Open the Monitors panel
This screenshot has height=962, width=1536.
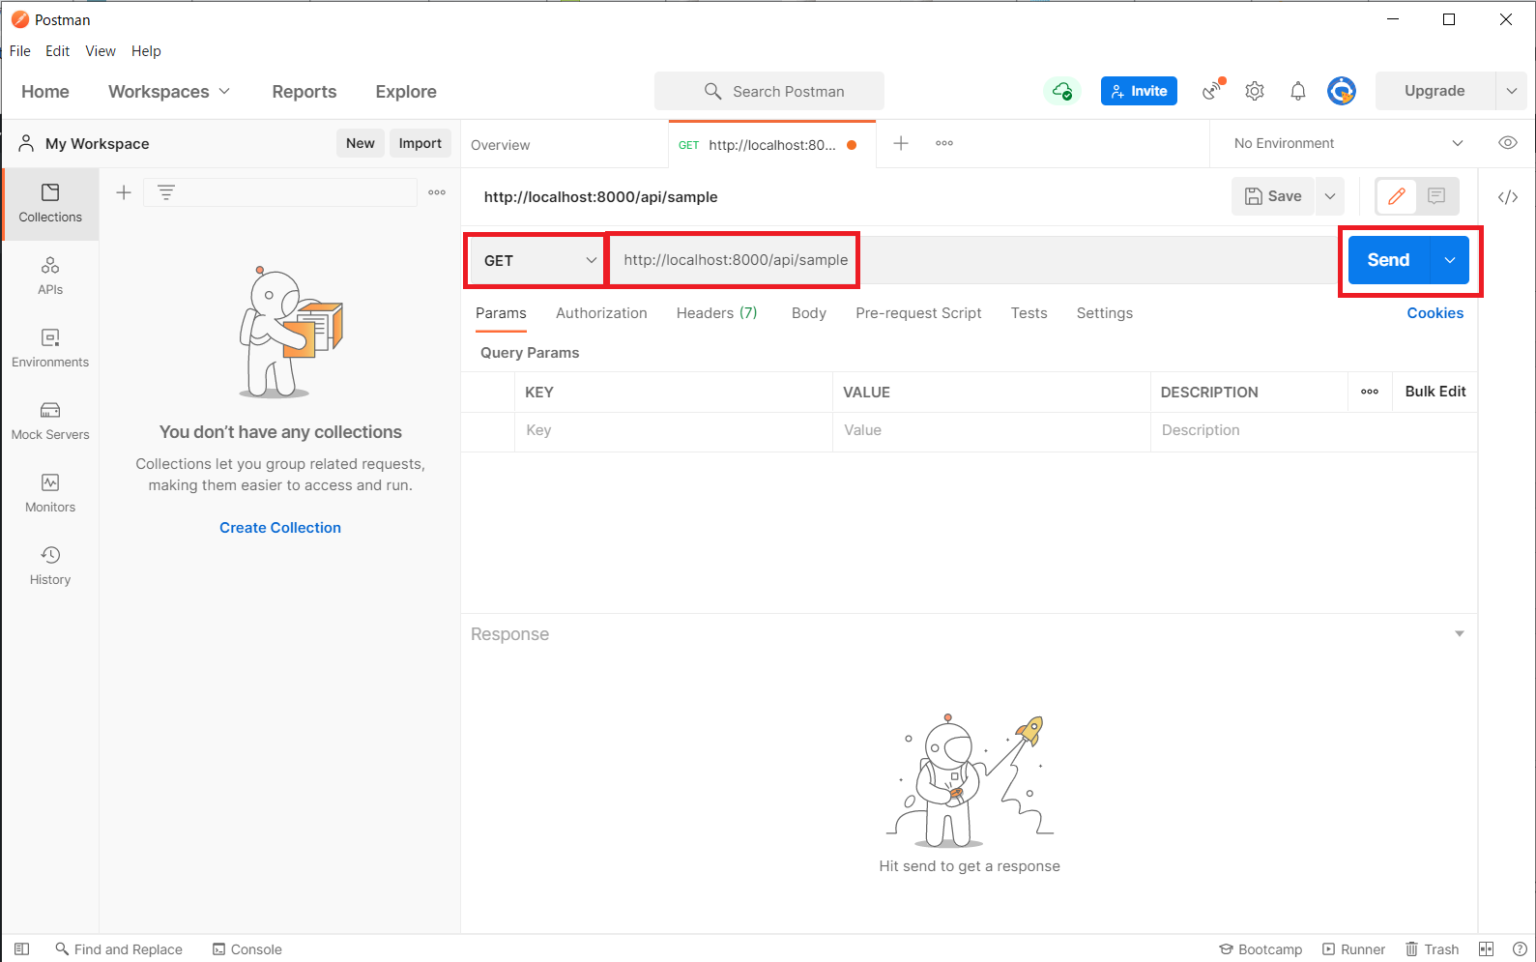coord(49,492)
